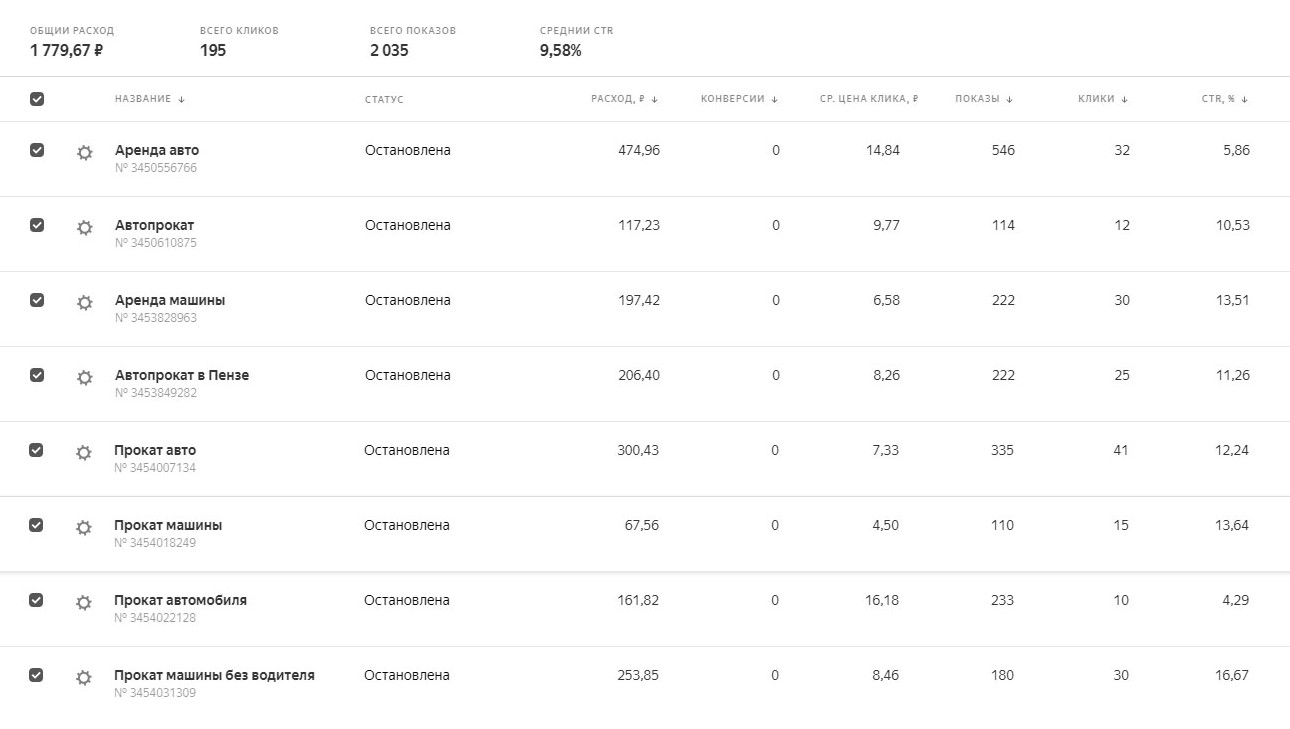Open gear menu for Автопрокат в Пензе
Image resolution: width=1290 pixels, height=729 pixels.
click(85, 377)
